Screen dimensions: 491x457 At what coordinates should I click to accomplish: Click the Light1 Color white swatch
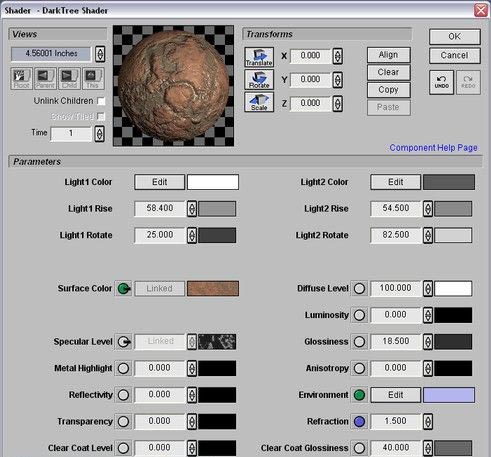[213, 182]
